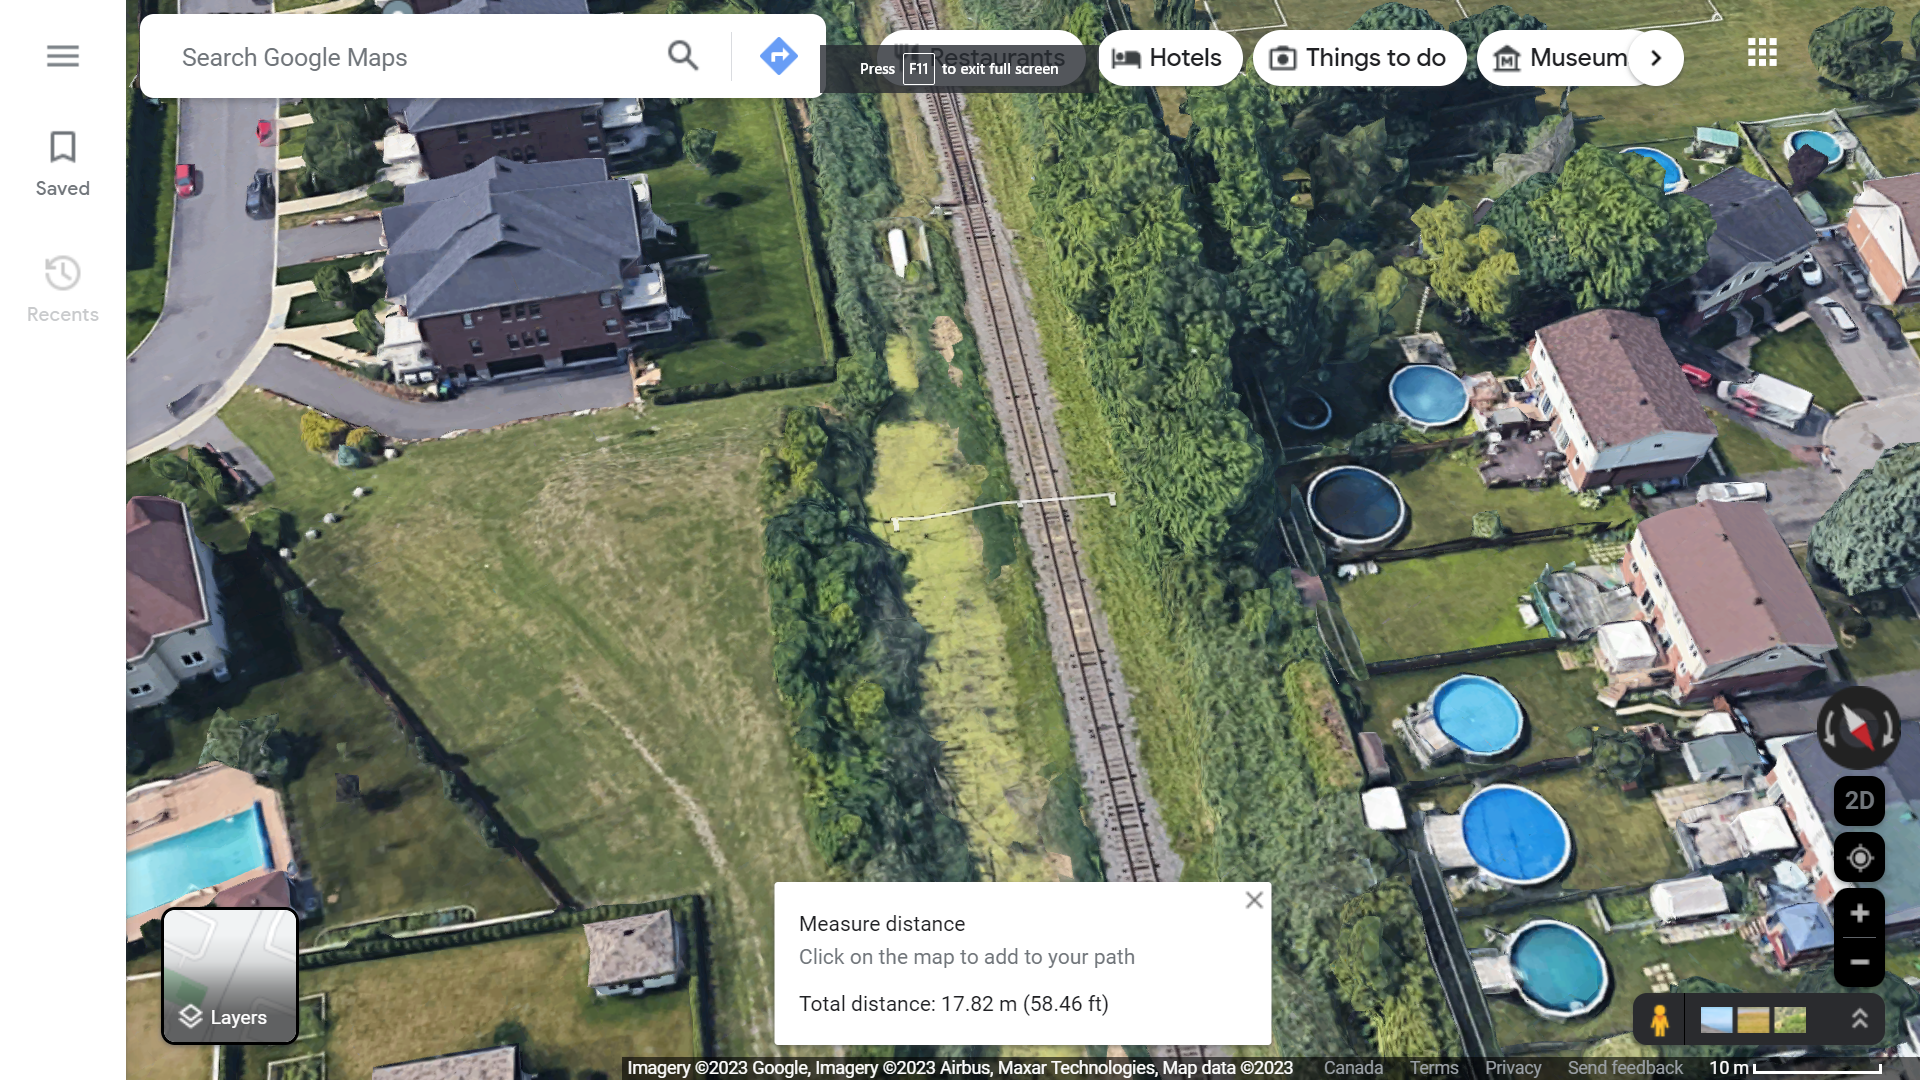Reset compass heading to north
Screen dimensions: 1920x1080
point(1859,728)
